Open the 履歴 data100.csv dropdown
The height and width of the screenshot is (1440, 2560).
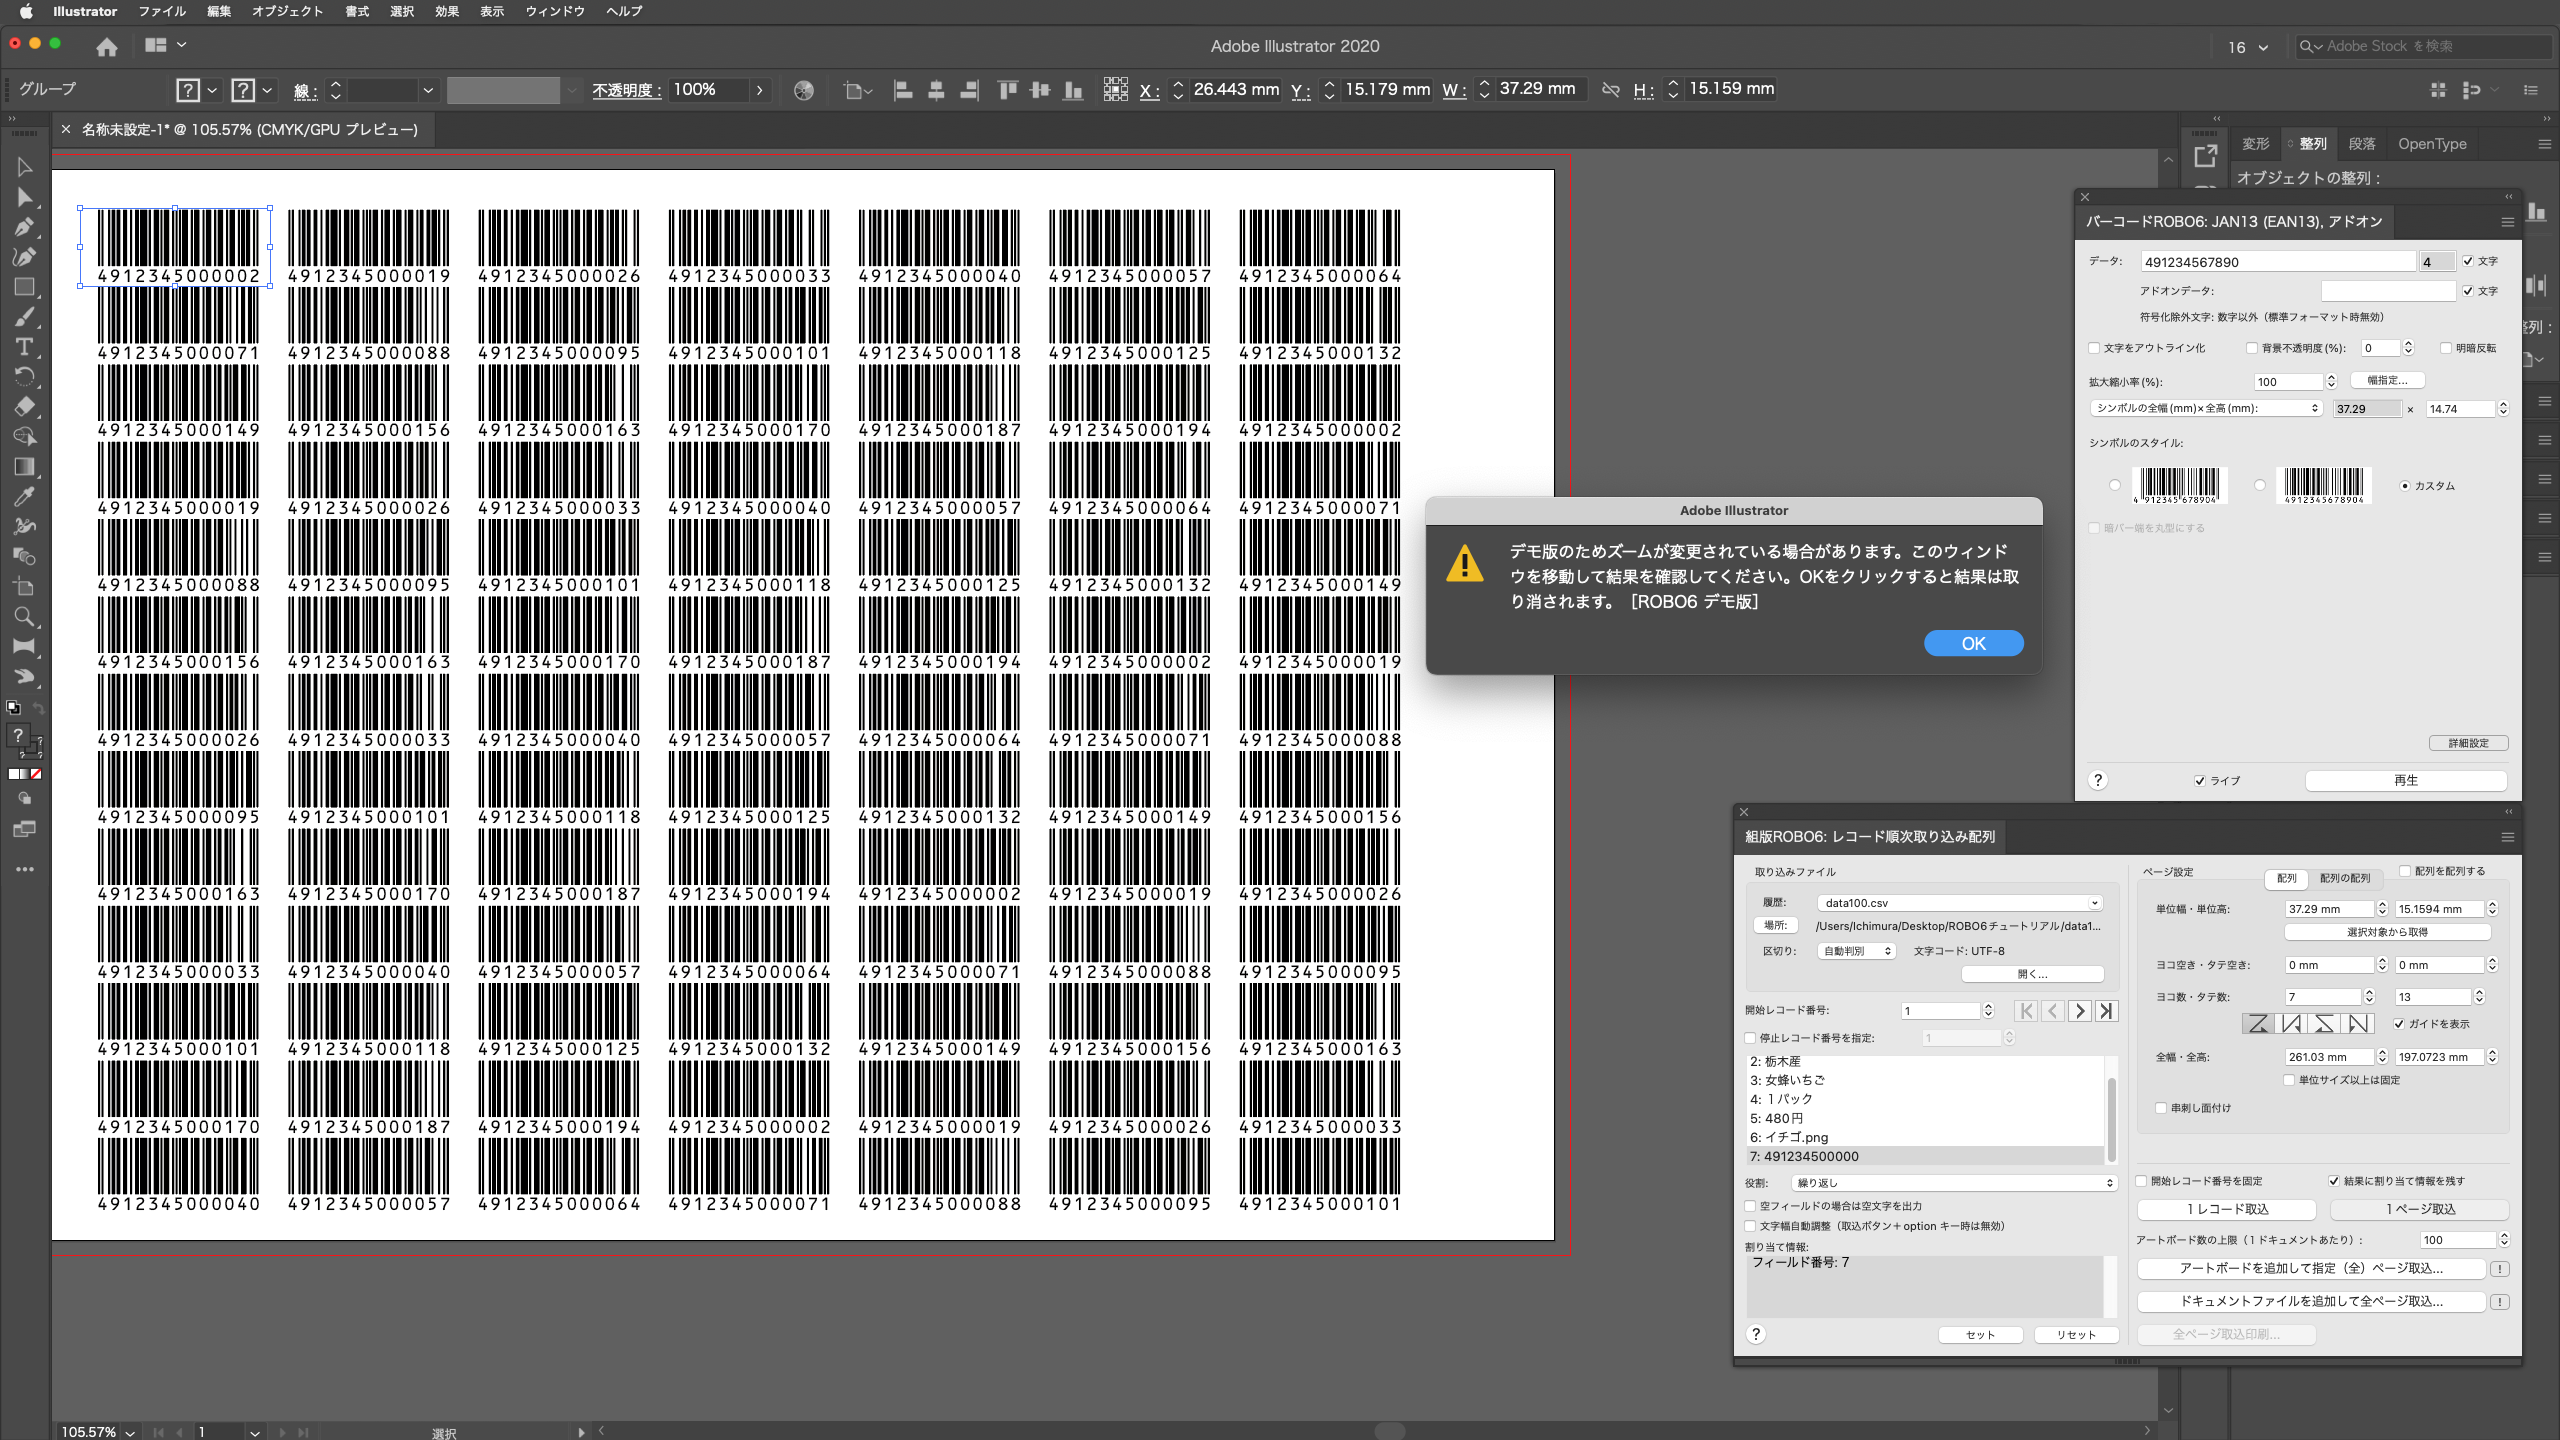[1960, 903]
